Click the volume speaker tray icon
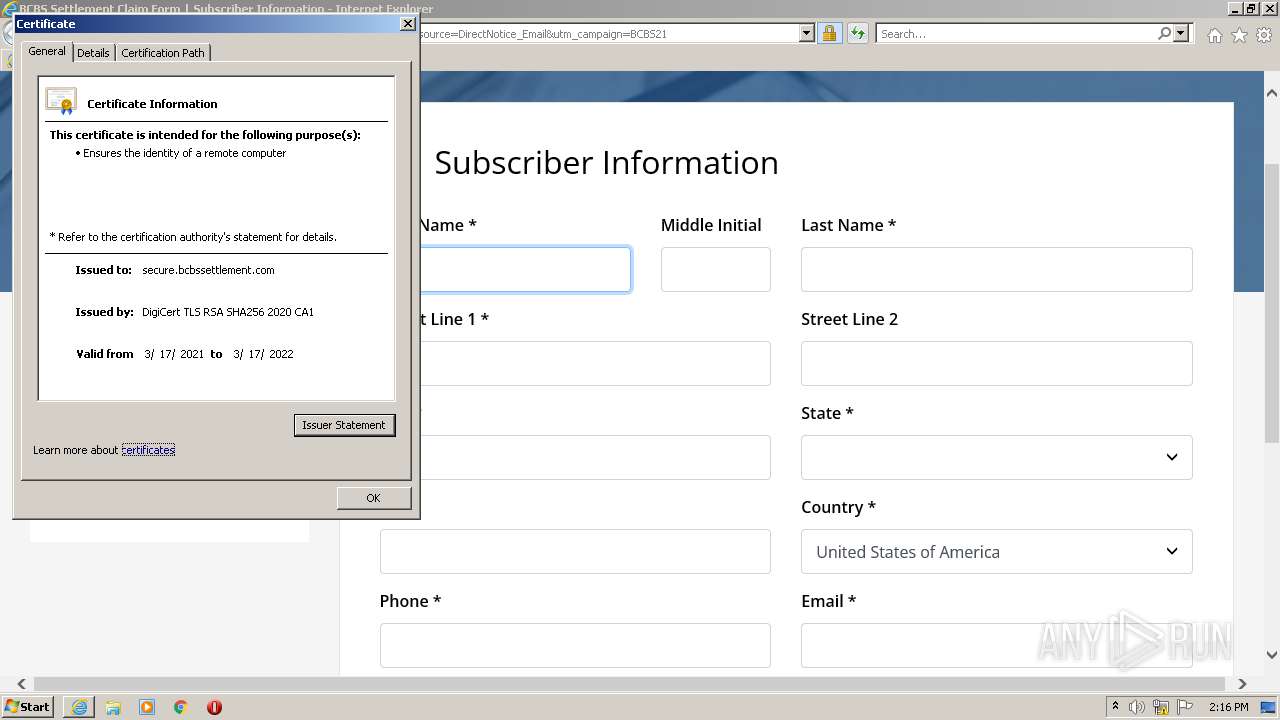Viewport: 1280px width, 720px height. click(1137, 707)
